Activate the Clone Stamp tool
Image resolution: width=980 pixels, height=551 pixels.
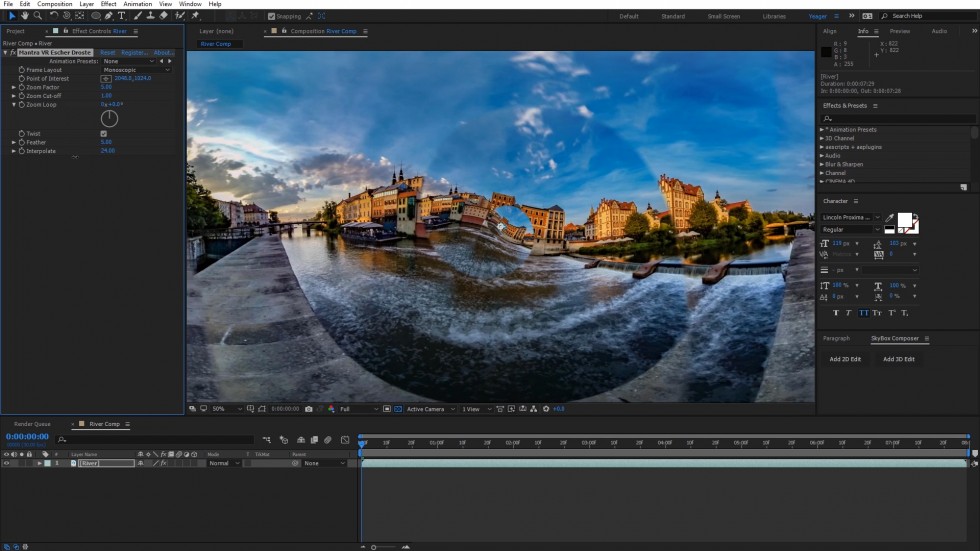[x=150, y=16]
